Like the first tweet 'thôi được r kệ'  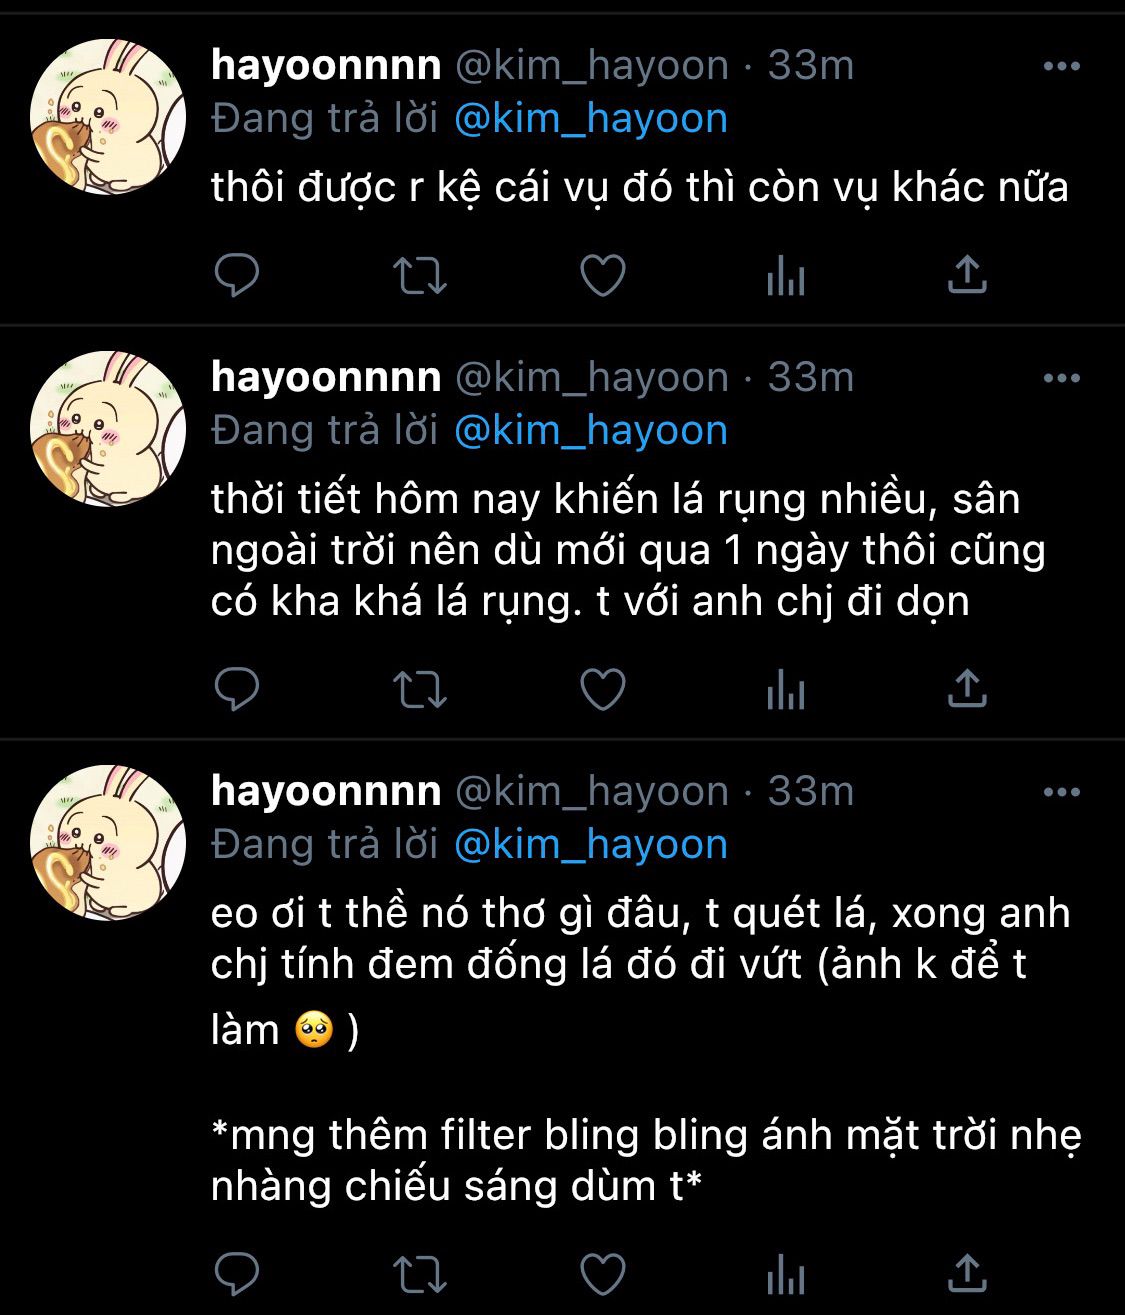coord(603,276)
